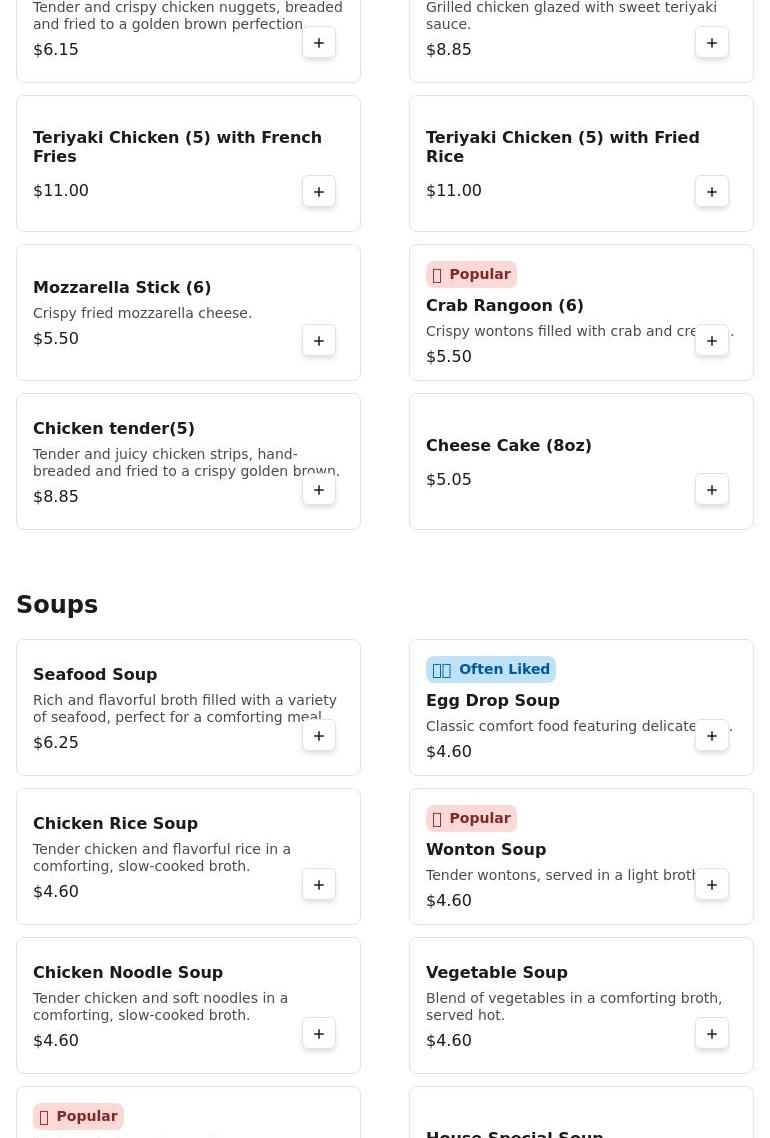Add Teriyaki Chicken with Fried Rice
Screen dimensions: 770x1138
pyautogui.click(x=712, y=192)
